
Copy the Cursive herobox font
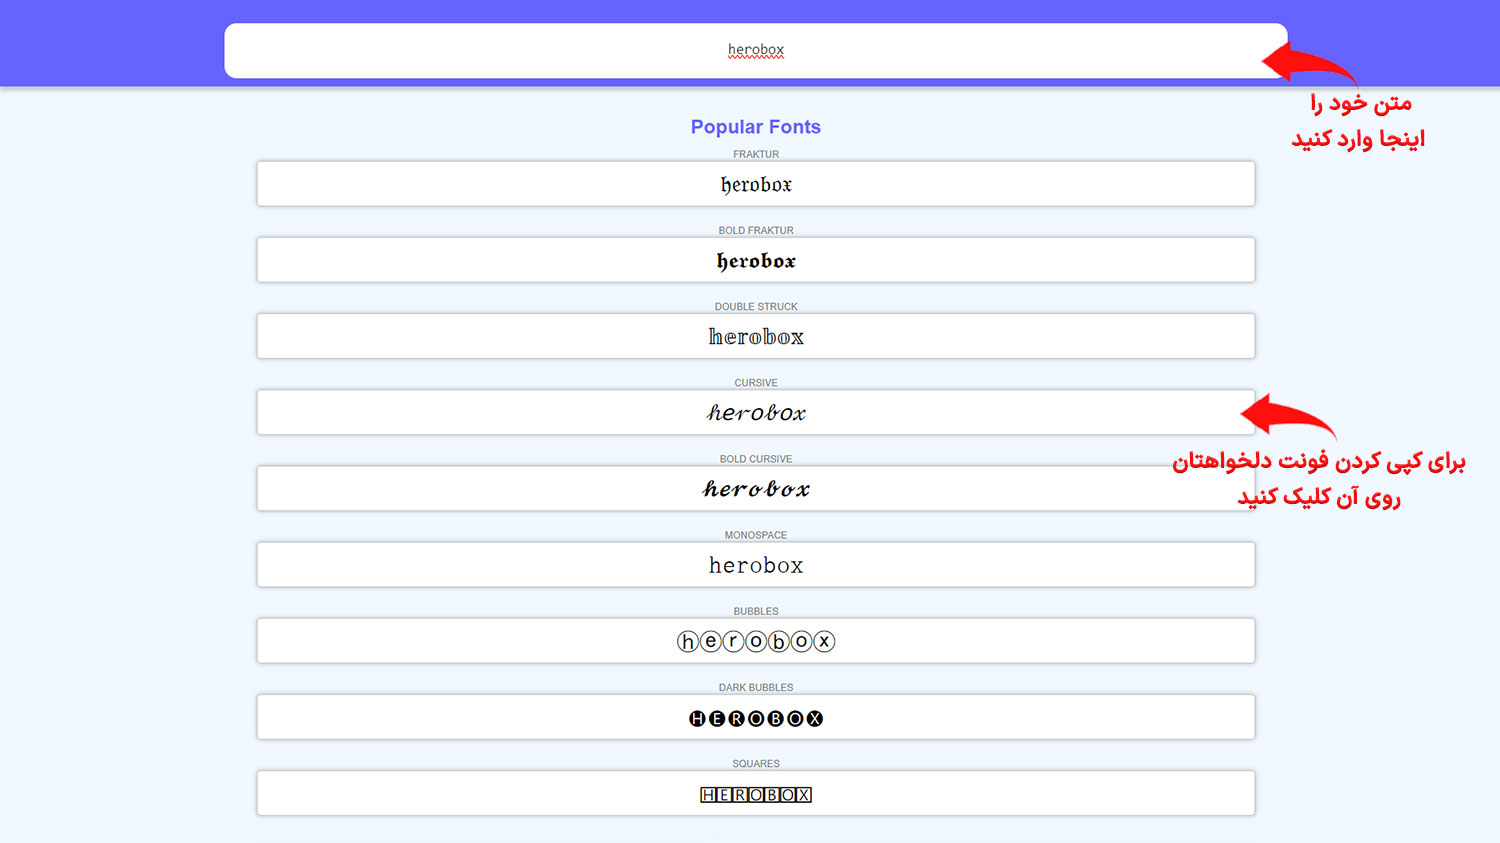[x=756, y=412]
